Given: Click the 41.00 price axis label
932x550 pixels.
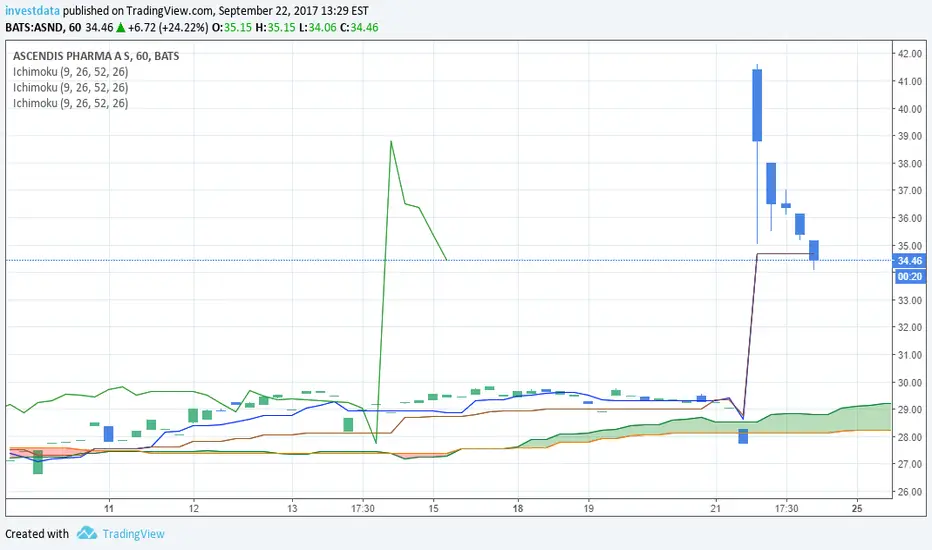Looking at the screenshot, I should [x=909, y=81].
